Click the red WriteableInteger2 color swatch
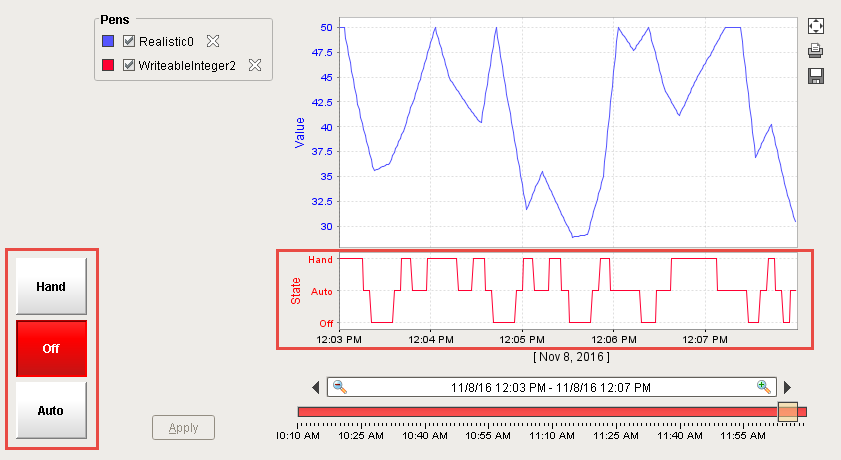841x460 pixels. tap(108, 65)
